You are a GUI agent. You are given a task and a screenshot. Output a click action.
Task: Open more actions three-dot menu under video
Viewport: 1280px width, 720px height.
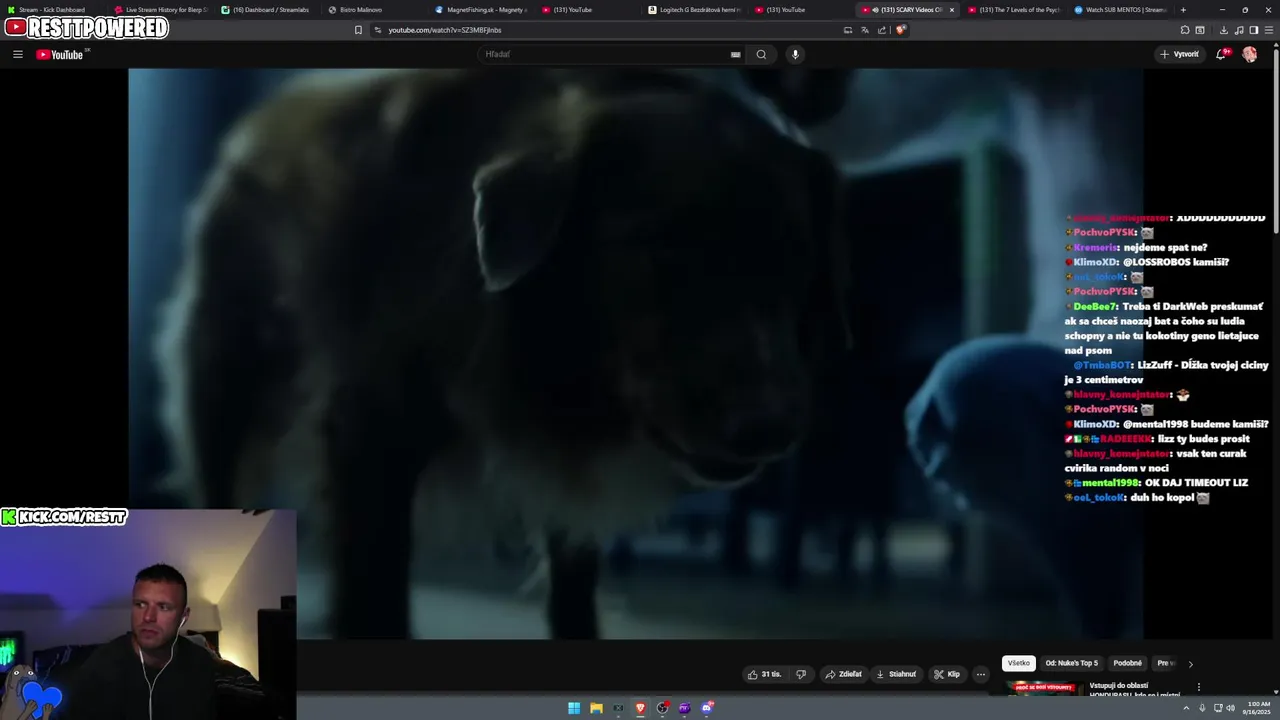click(x=981, y=674)
